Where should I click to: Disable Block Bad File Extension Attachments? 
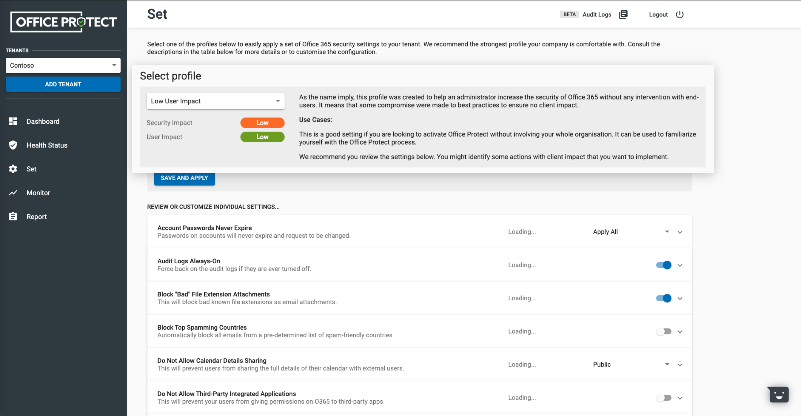pos(662,298)
